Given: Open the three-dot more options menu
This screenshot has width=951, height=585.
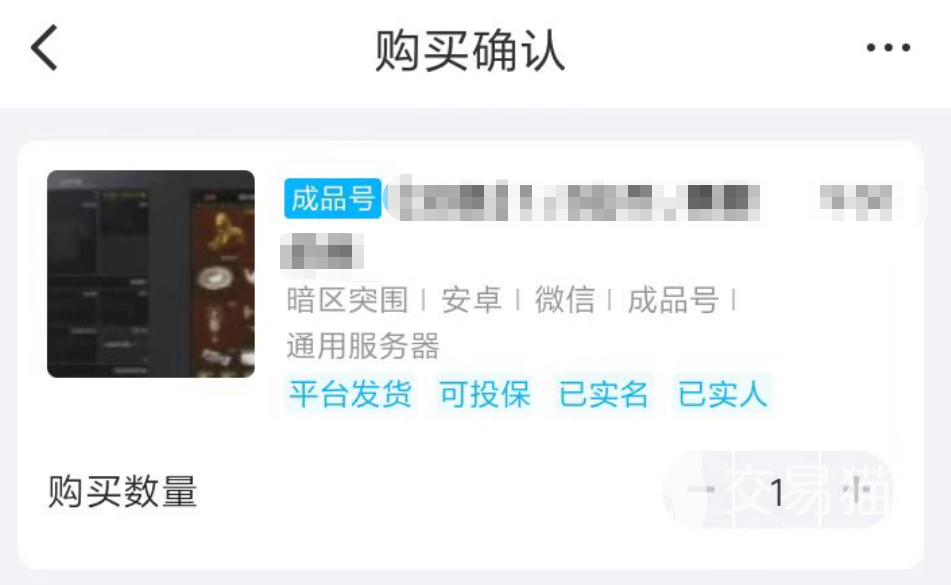Looking at the screenshot, I should tap(888, 47).
